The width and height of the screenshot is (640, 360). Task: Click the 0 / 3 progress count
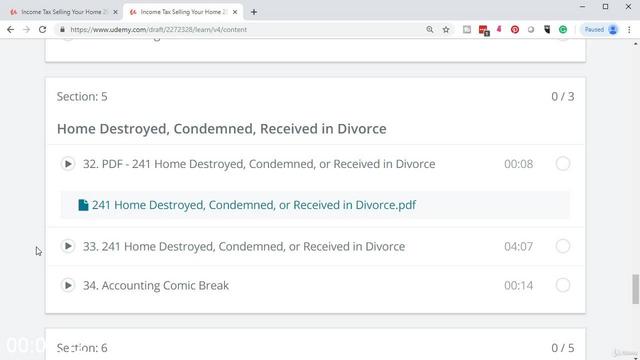[562, 97]
